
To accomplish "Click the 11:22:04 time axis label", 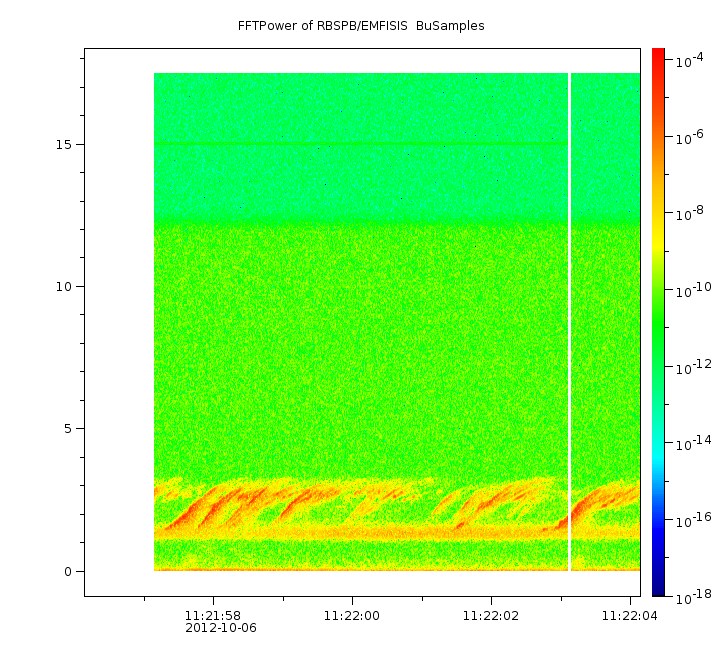I will click(x=630, y=615).
